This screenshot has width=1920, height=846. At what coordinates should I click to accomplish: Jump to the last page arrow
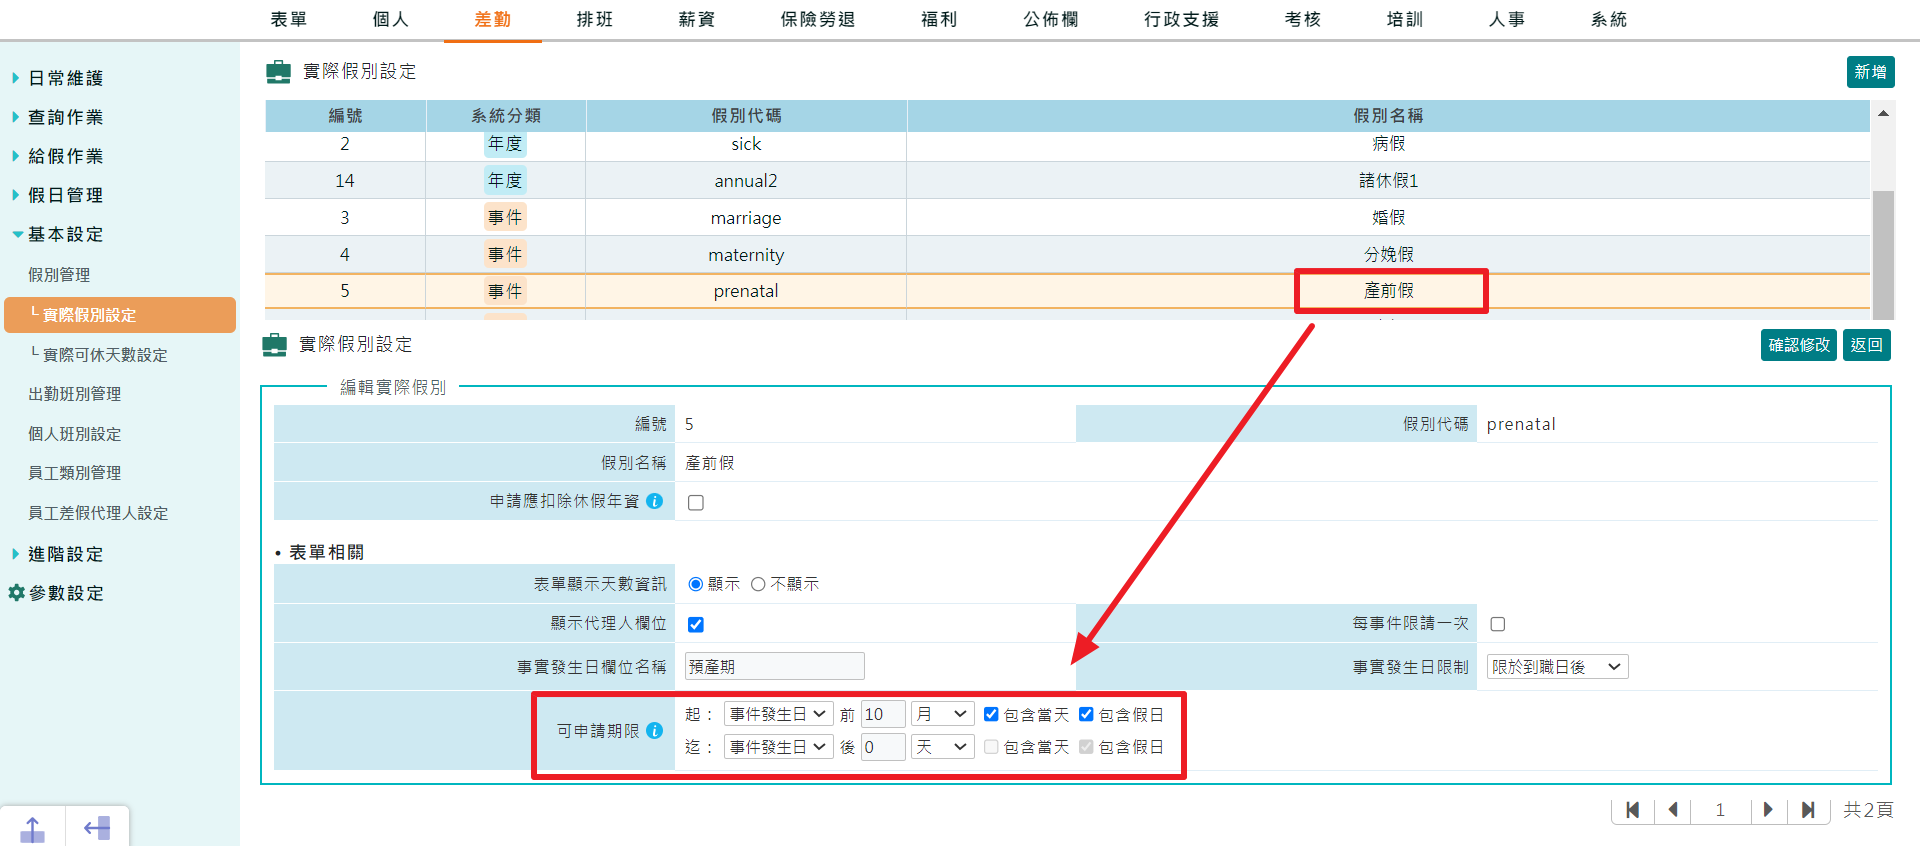[1807, 810]
